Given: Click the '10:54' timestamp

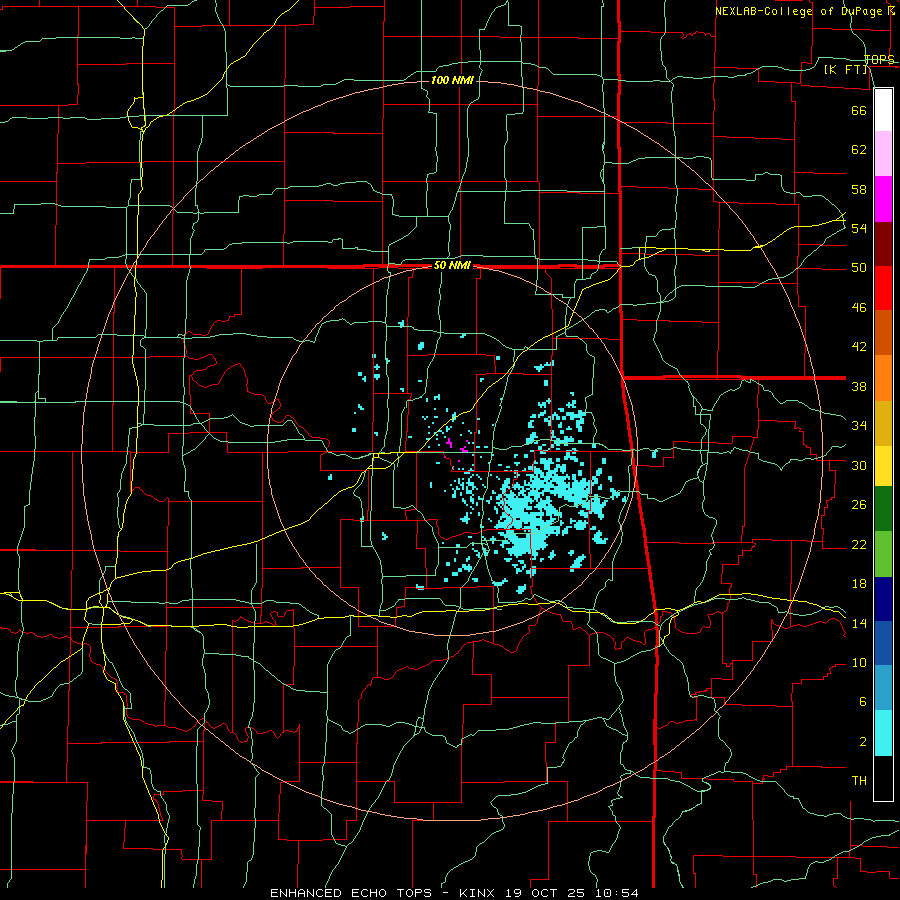Looking at the screenshot, I should (x=616, y=893).
